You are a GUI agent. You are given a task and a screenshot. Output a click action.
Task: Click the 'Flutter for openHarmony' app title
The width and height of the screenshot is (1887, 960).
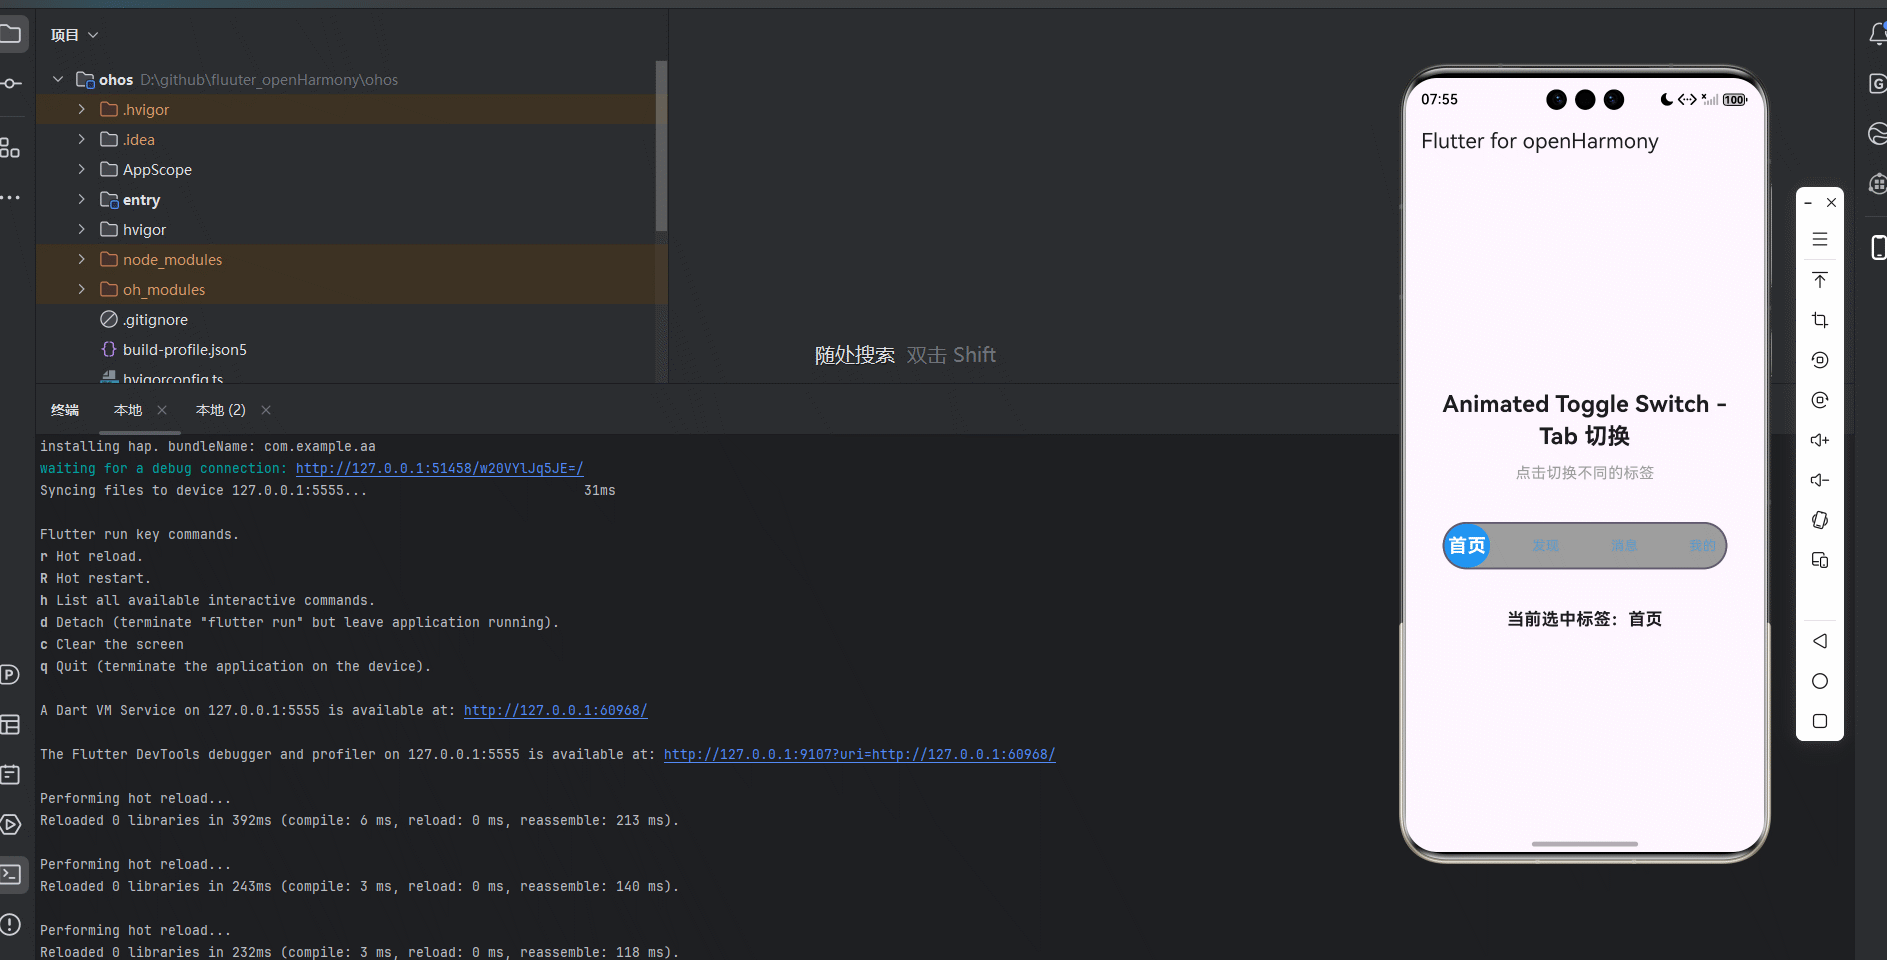coord(1539,141)
